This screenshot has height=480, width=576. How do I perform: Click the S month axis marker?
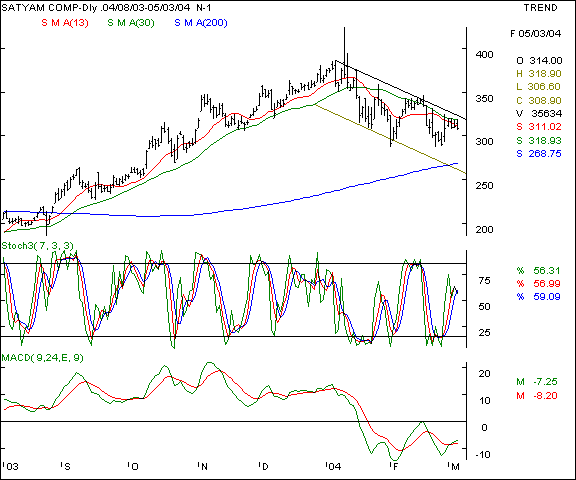(x=66, y=467)
